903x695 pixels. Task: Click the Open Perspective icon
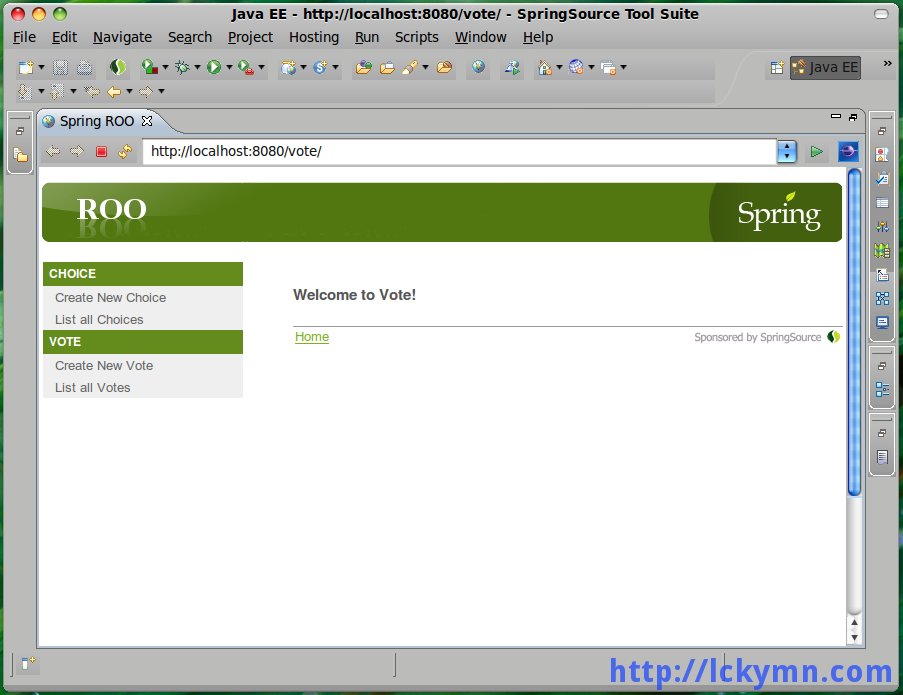tap(777, 68)
